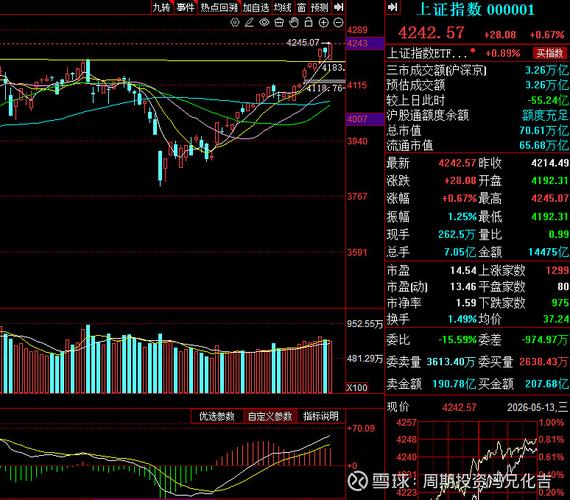570x500 pixels.
Task: Click the 金额 14475亿 value
Action: [x=548, y=252]
